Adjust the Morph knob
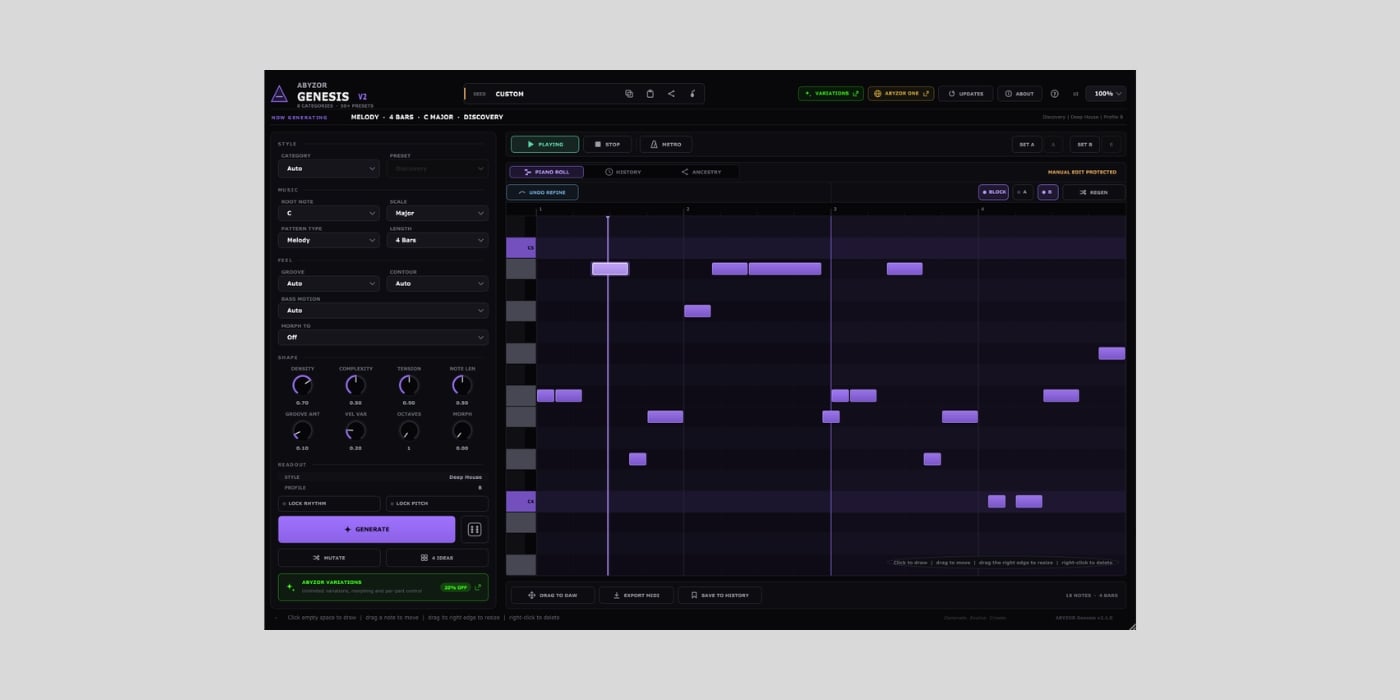 click(x=462, y=431)
